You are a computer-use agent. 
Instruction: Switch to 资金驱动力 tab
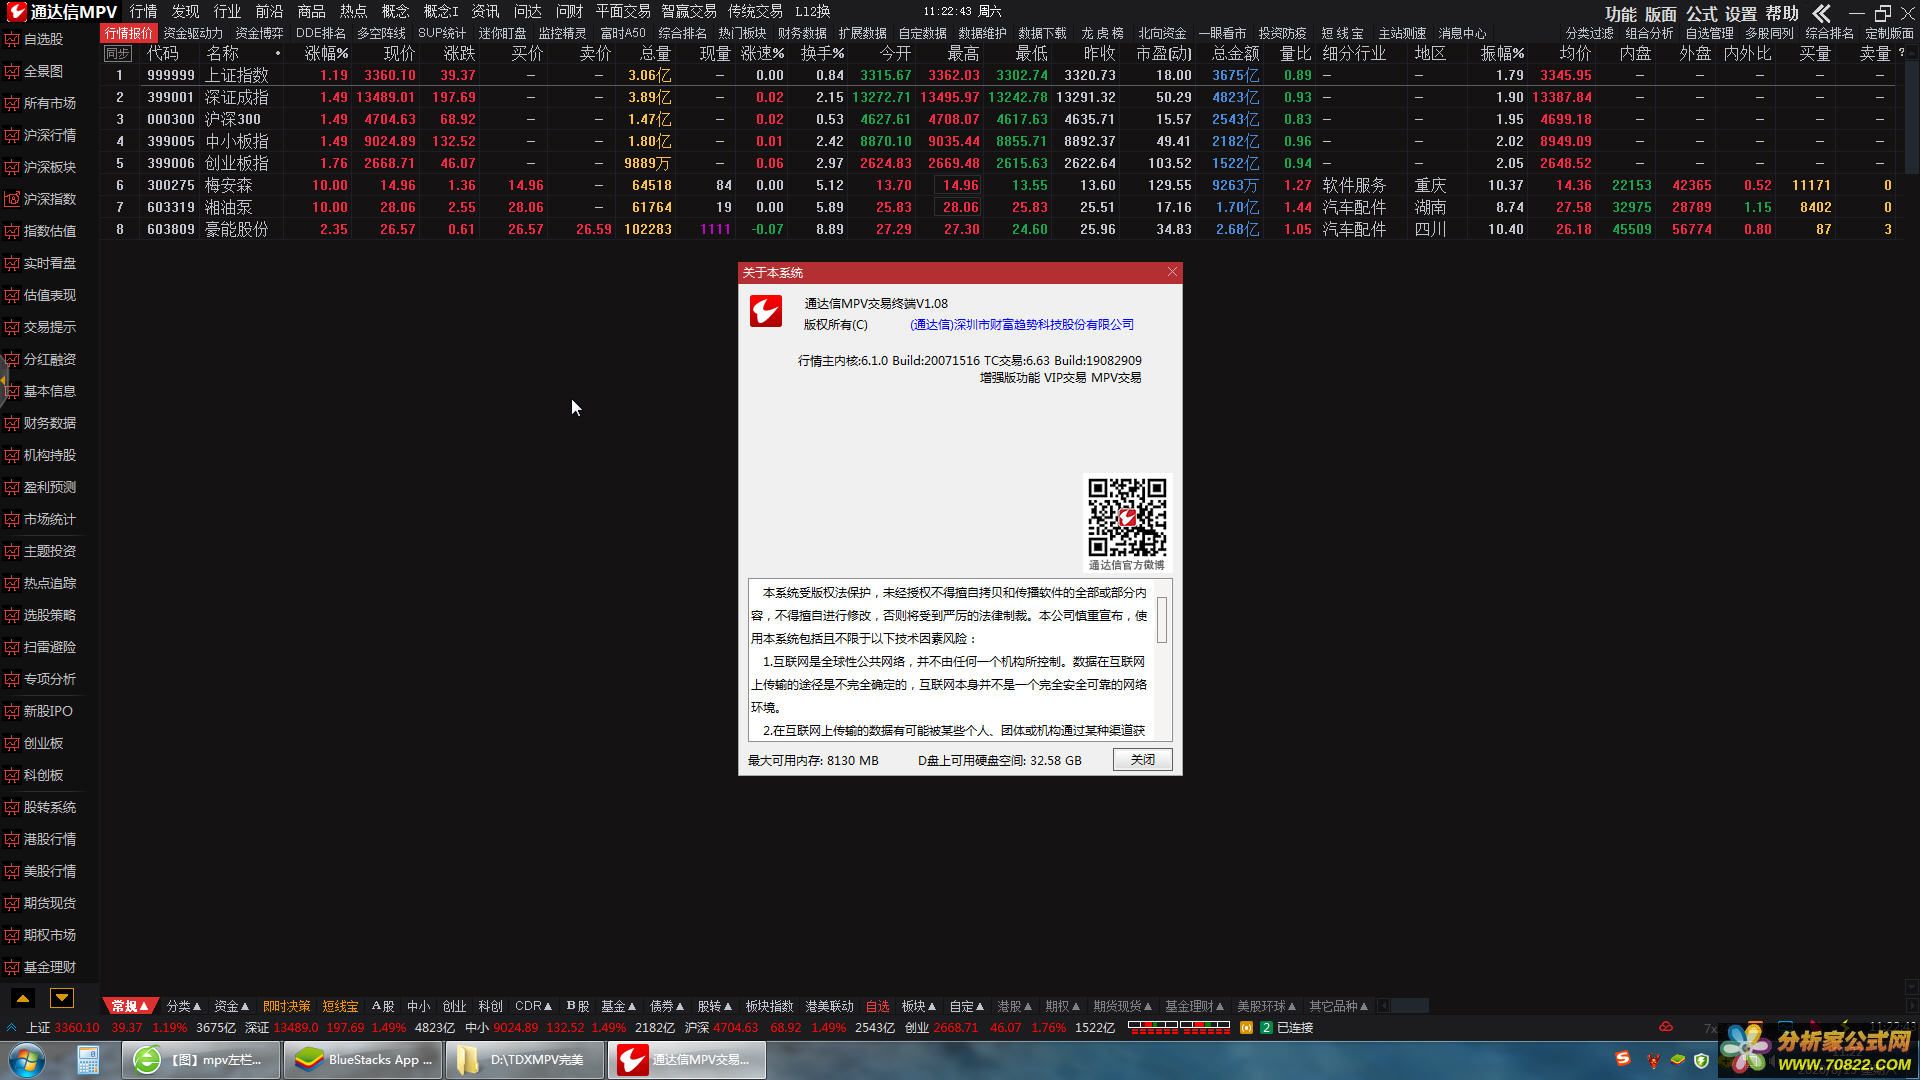pos(193,33)
